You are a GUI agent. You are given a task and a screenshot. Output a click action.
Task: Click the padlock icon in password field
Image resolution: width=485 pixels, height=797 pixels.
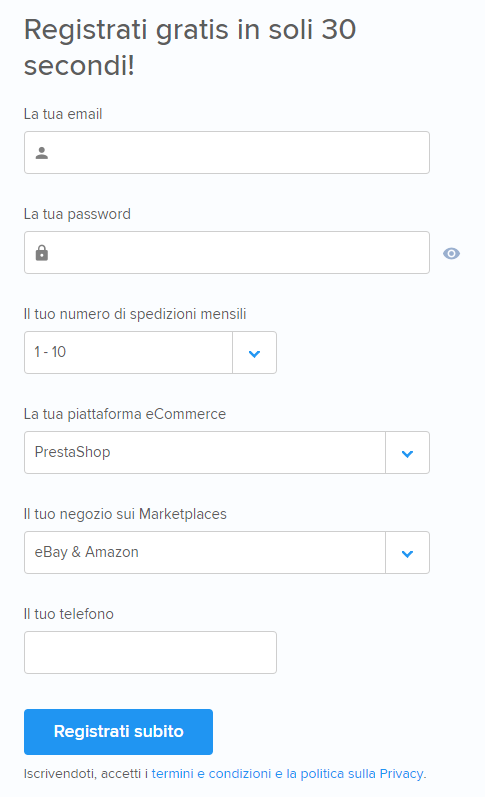click(x=42, y=253)
